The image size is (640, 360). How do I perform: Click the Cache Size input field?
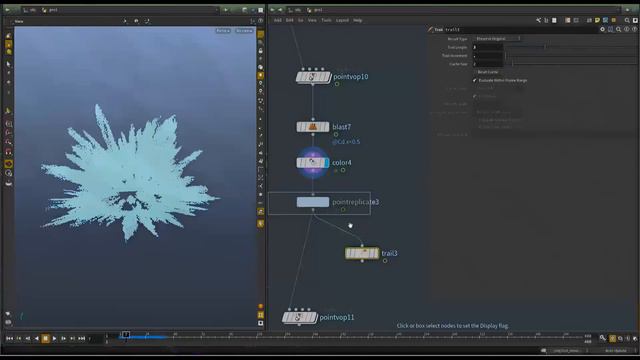(x=488, y=64)
